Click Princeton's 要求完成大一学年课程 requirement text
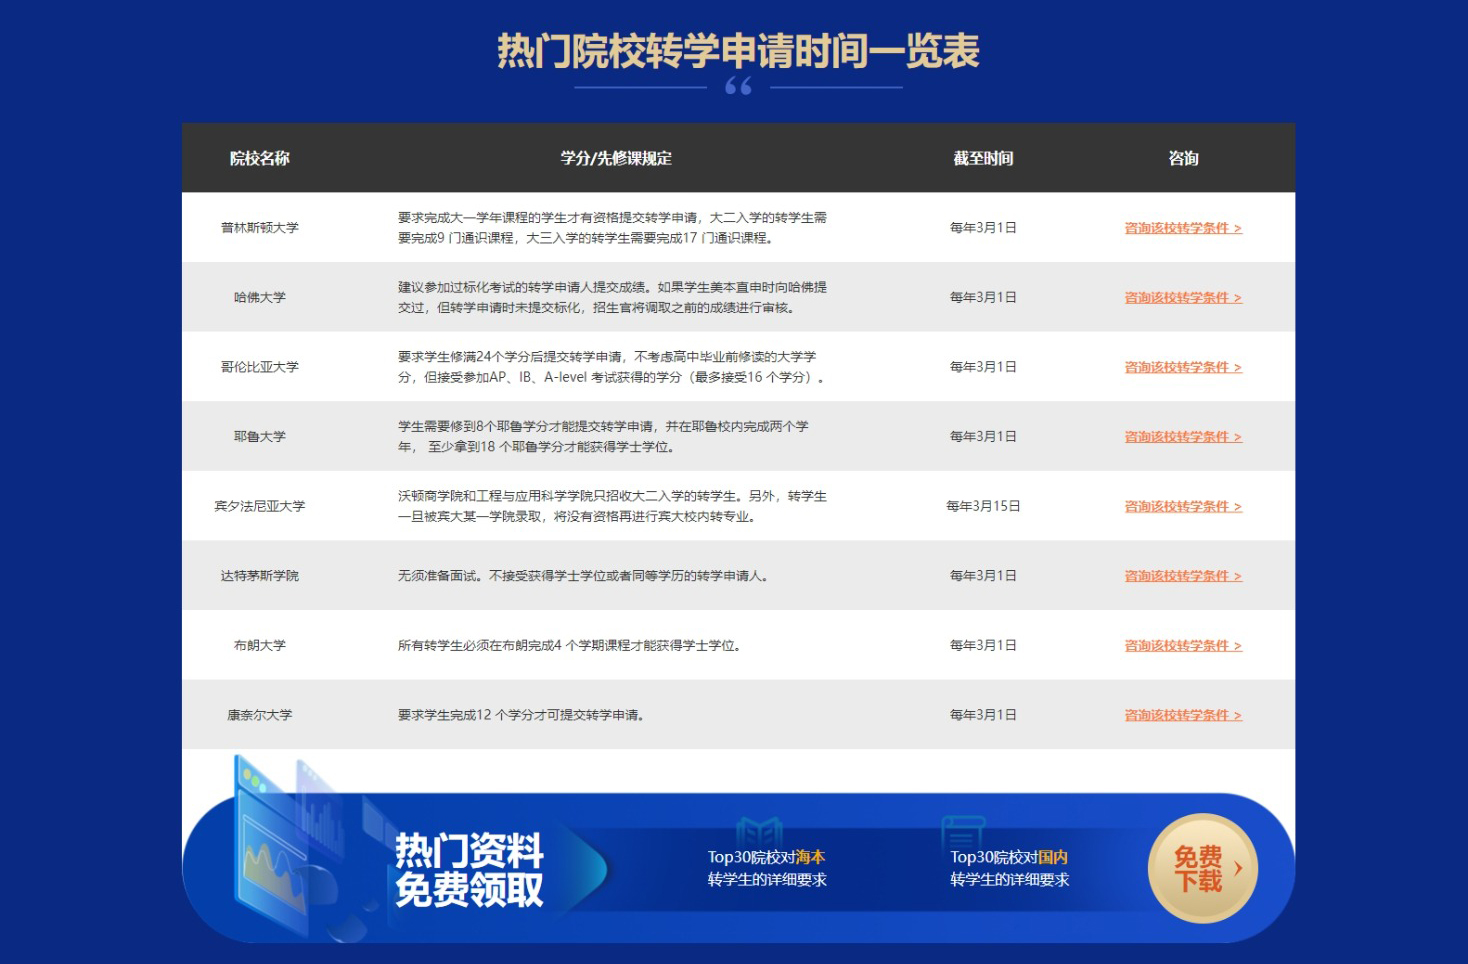The image size is (1468, 964). (612, 228)
